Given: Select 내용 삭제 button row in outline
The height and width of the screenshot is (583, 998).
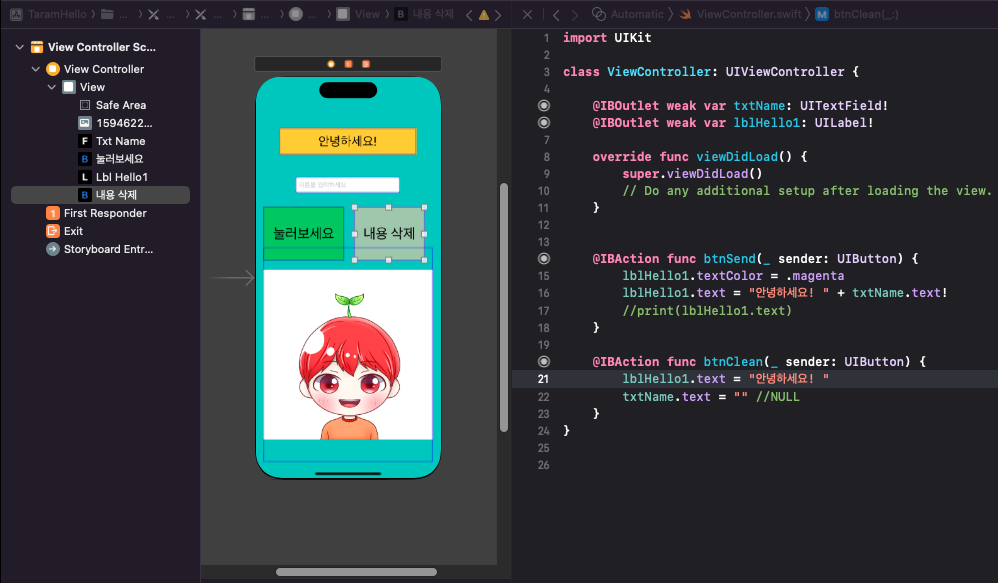Looking at the screenshot, I should pos(101,195).
